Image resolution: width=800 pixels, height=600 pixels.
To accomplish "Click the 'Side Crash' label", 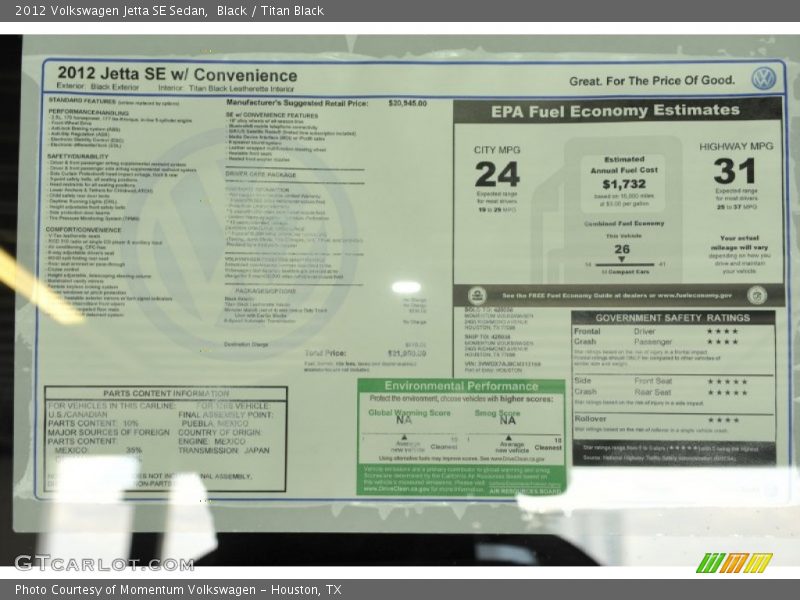I will [x=585, y=386].
